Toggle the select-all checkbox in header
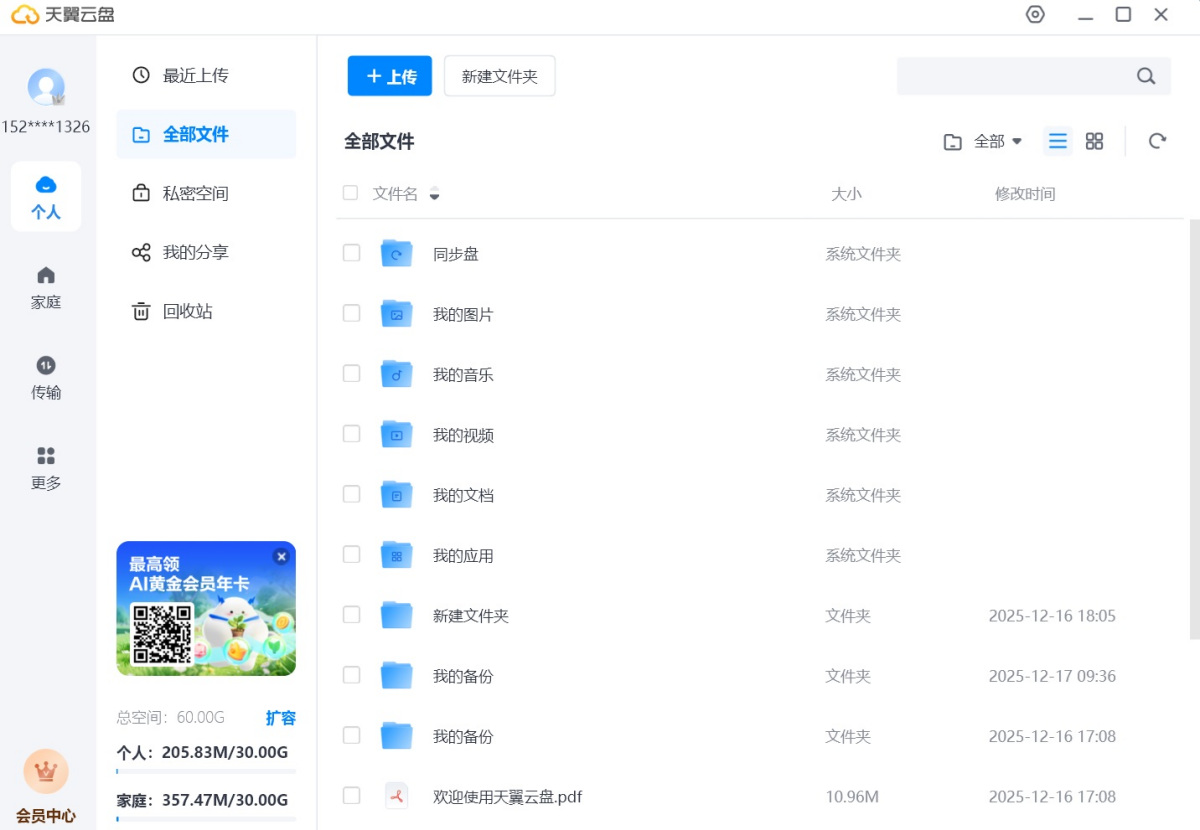 tap(350, 193)
